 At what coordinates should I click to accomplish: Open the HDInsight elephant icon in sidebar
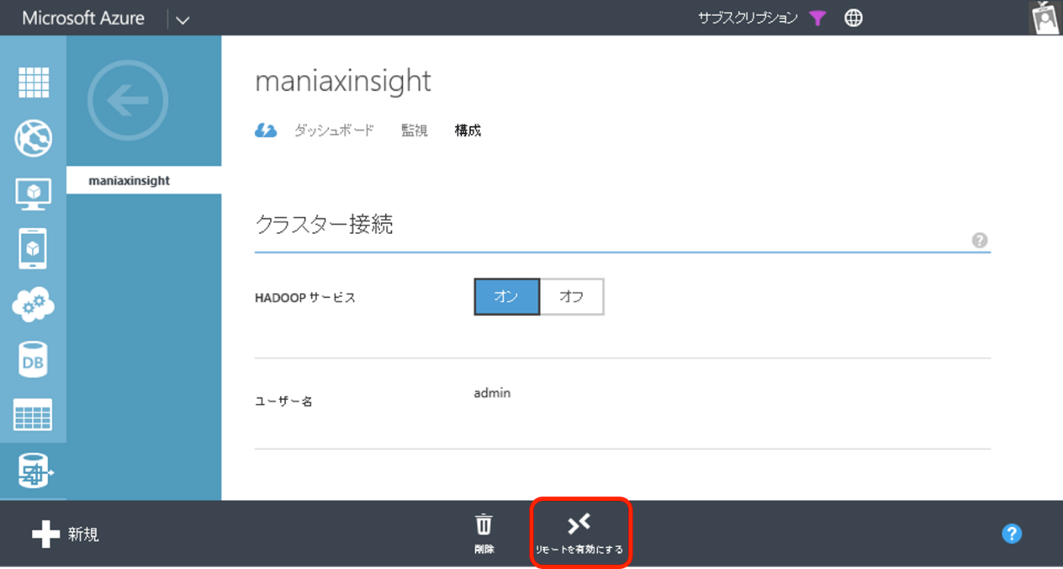(33, 471)
